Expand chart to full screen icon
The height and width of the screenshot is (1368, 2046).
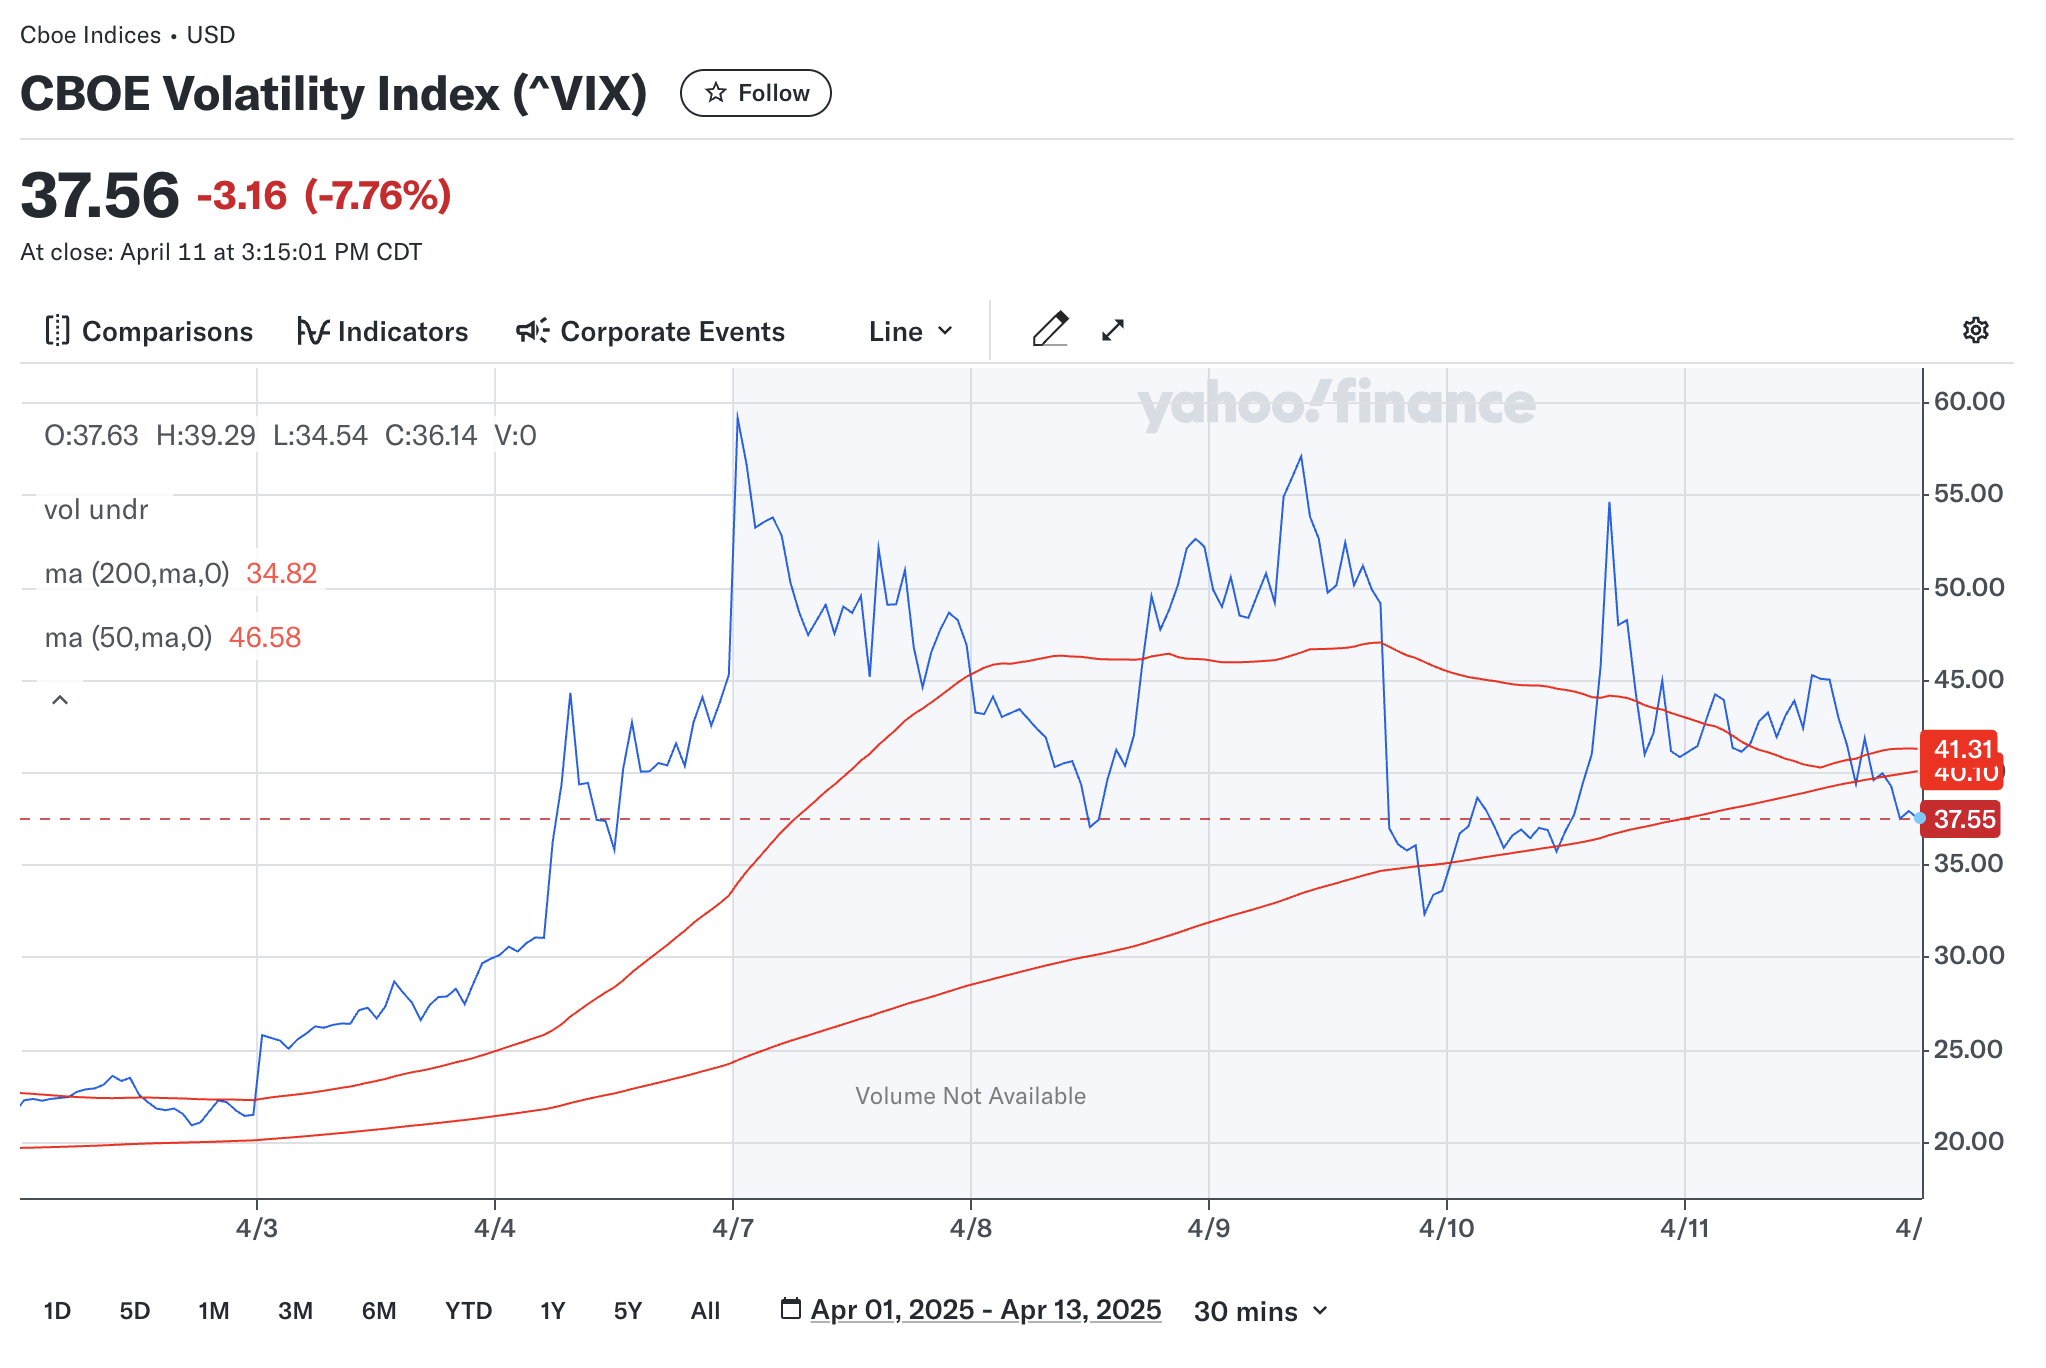1113,330
